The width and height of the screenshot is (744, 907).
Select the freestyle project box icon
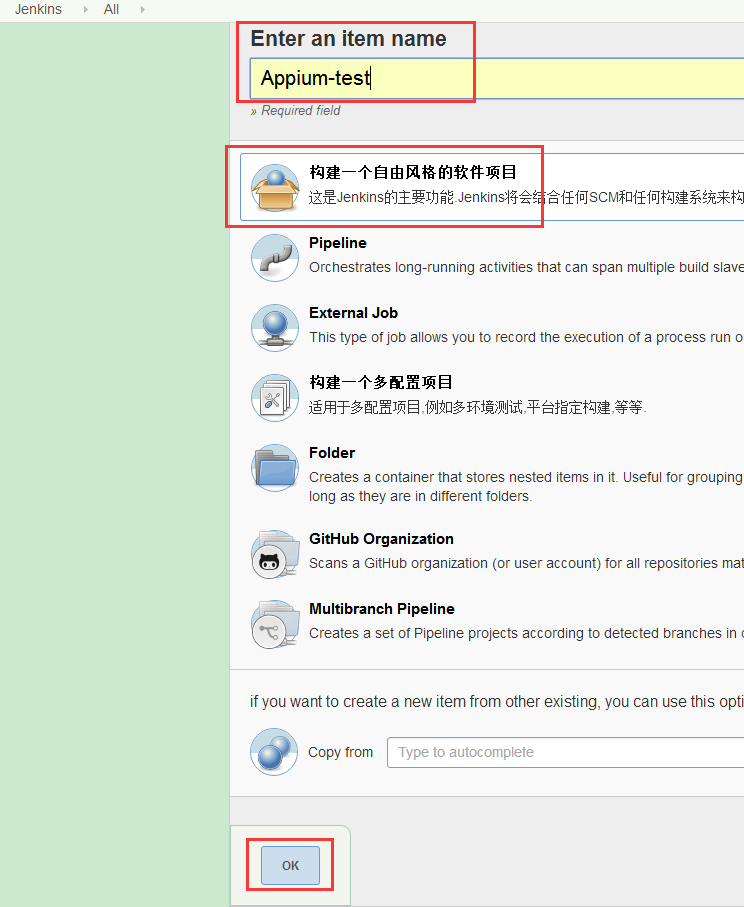click(x=275, y=187)
